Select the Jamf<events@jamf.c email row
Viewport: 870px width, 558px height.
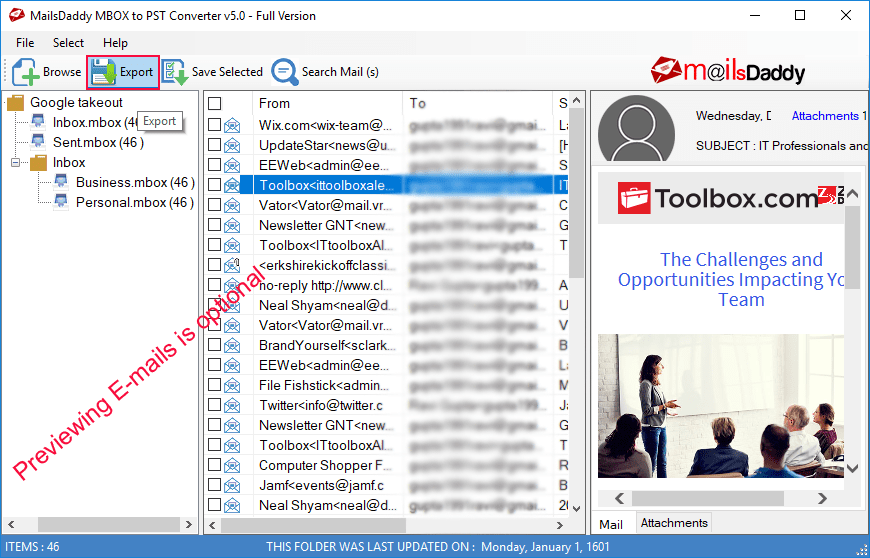pos(386,485)
